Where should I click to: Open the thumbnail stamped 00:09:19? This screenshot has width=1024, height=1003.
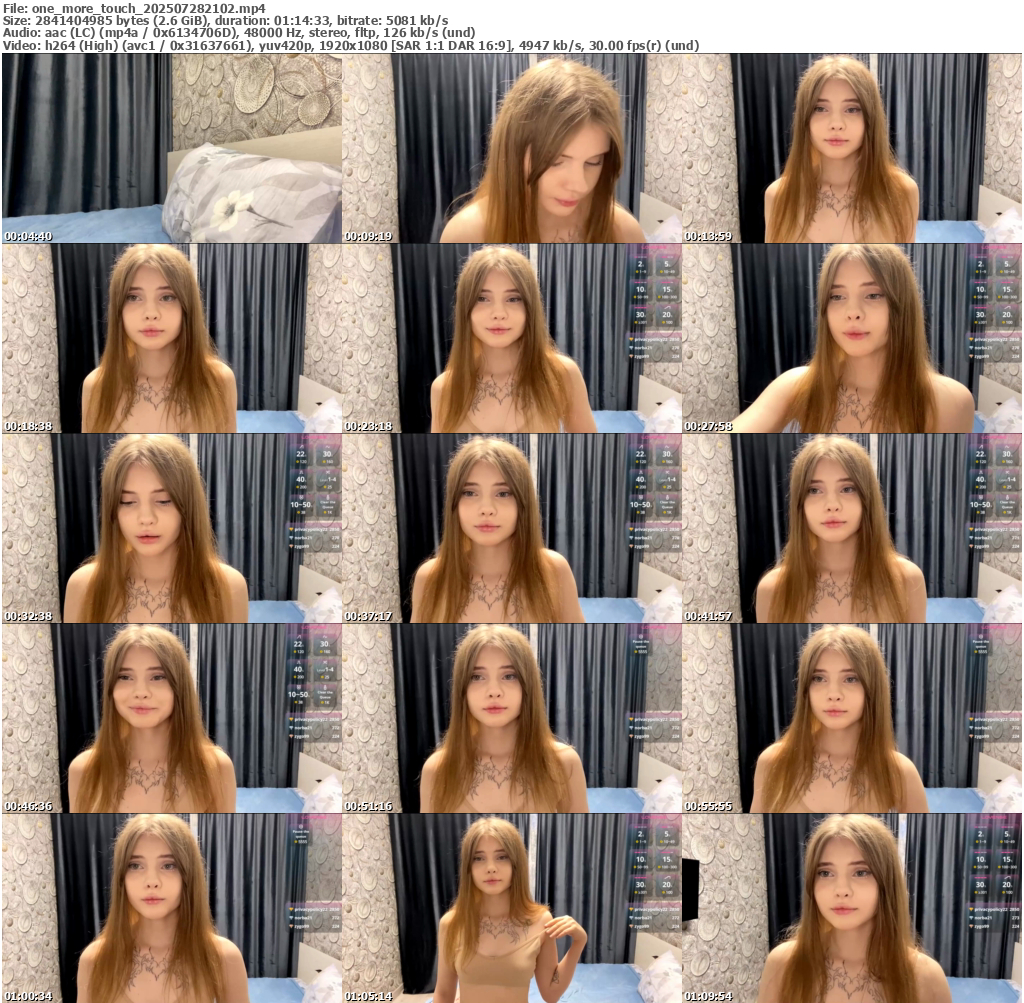[x=512, y=148]
